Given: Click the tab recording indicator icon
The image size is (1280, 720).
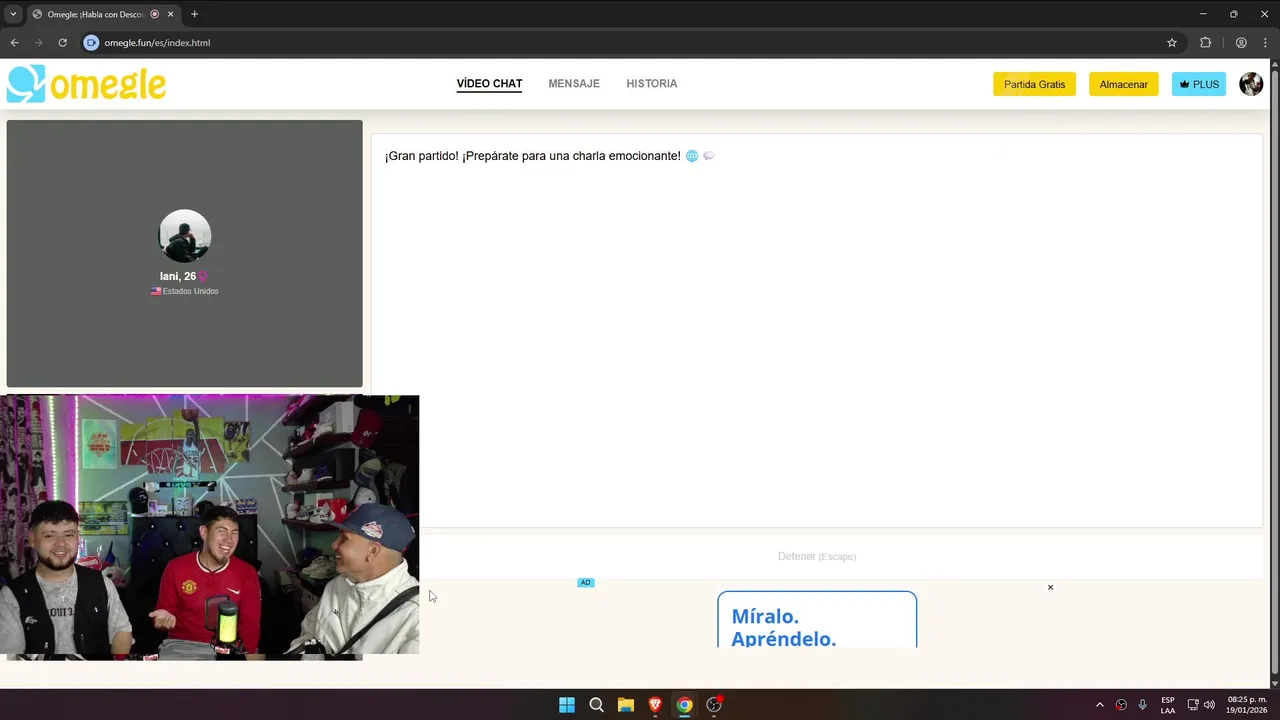Looking at the screenshot, I should coord(154,14).
